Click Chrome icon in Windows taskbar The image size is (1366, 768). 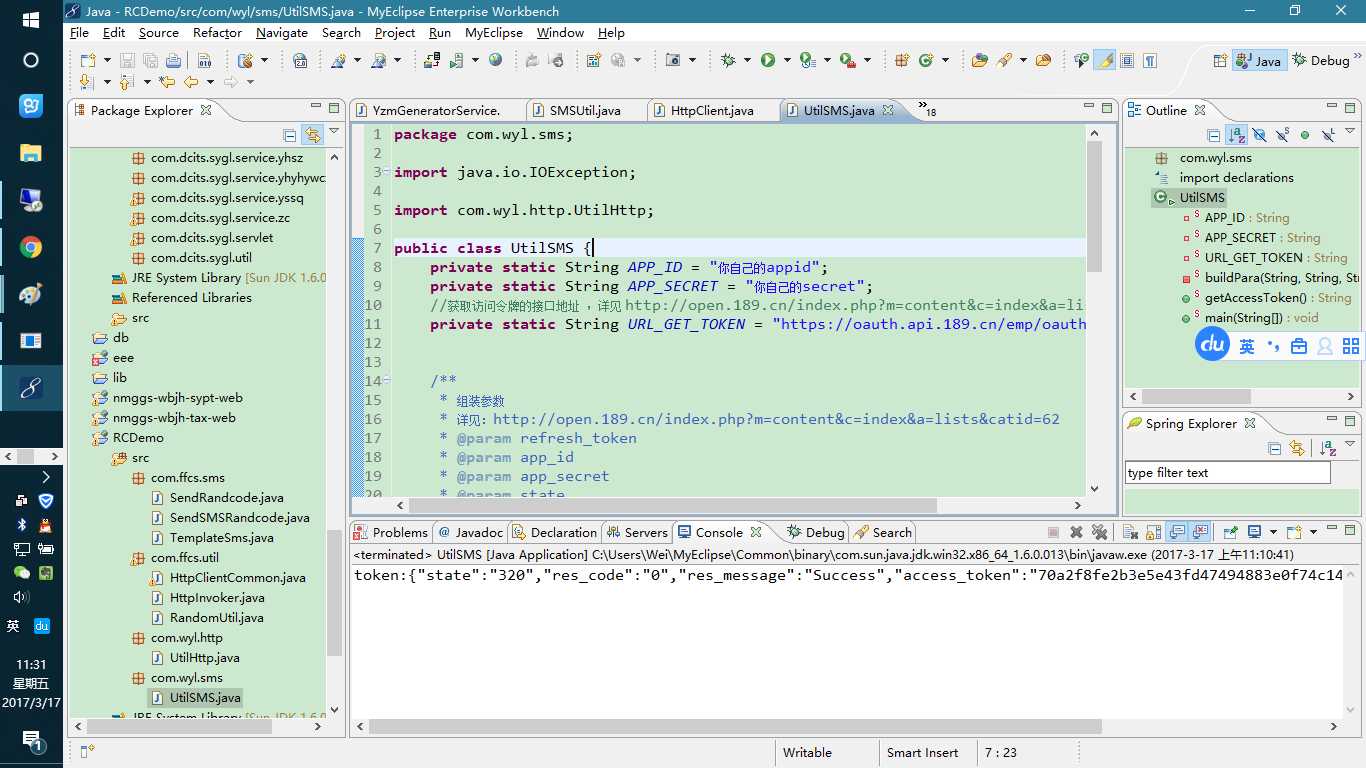pyautogui.click(x=30, y=247)
